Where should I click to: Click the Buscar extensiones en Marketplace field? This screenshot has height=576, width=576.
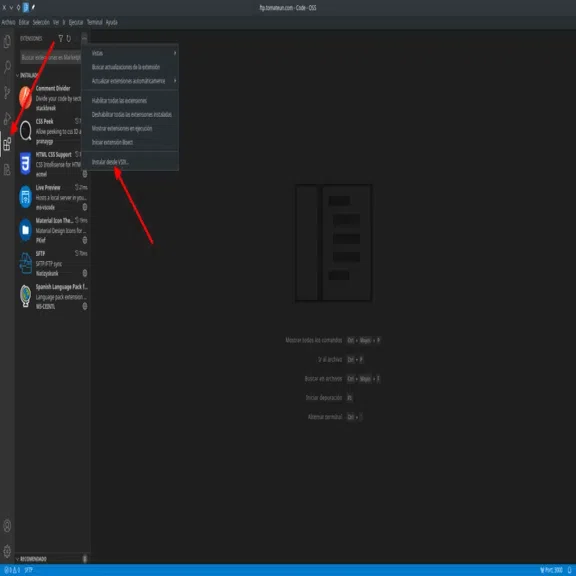pyautogui.click(x=50, y=57)
